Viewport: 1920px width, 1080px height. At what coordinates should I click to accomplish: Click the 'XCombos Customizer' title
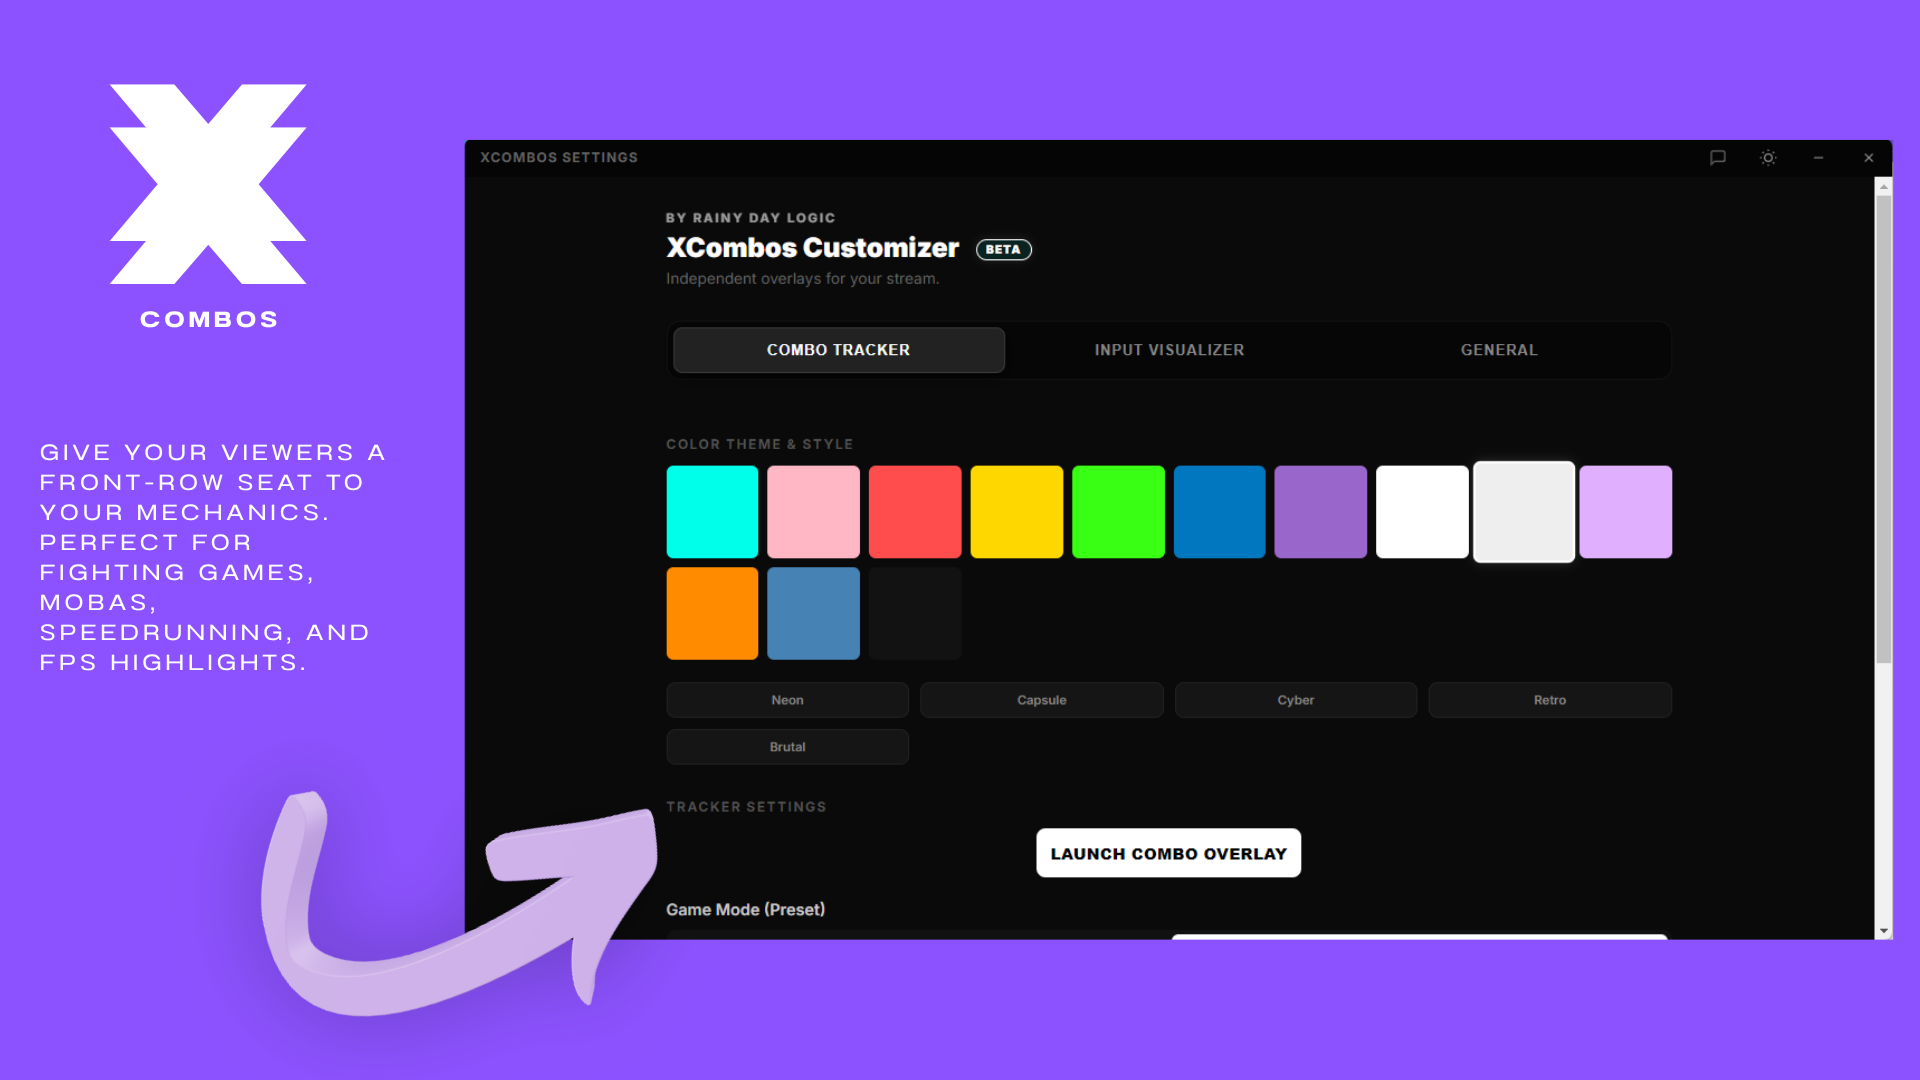[x=812, y=248]
